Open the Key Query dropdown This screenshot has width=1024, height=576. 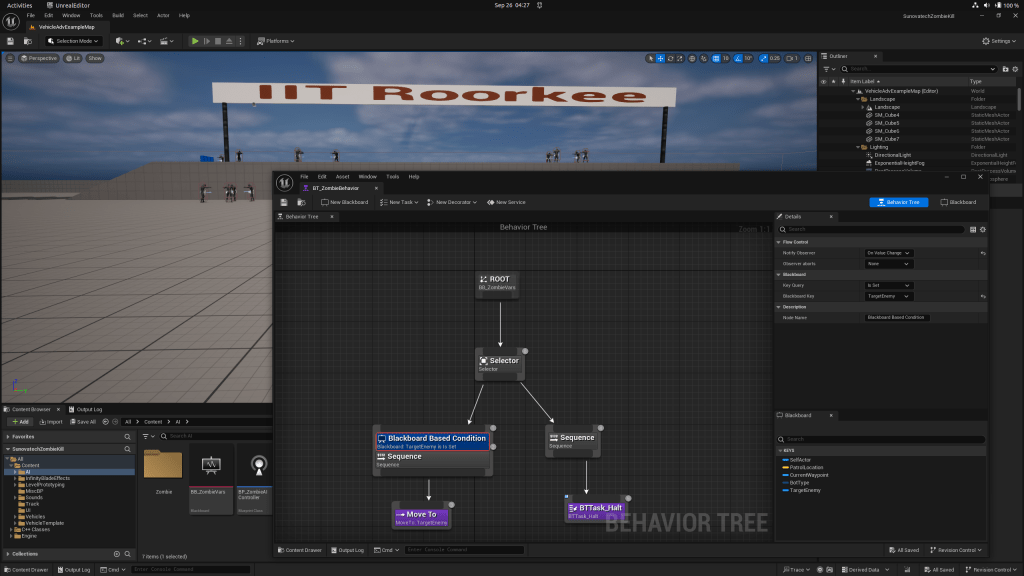[x=888, y=285]
